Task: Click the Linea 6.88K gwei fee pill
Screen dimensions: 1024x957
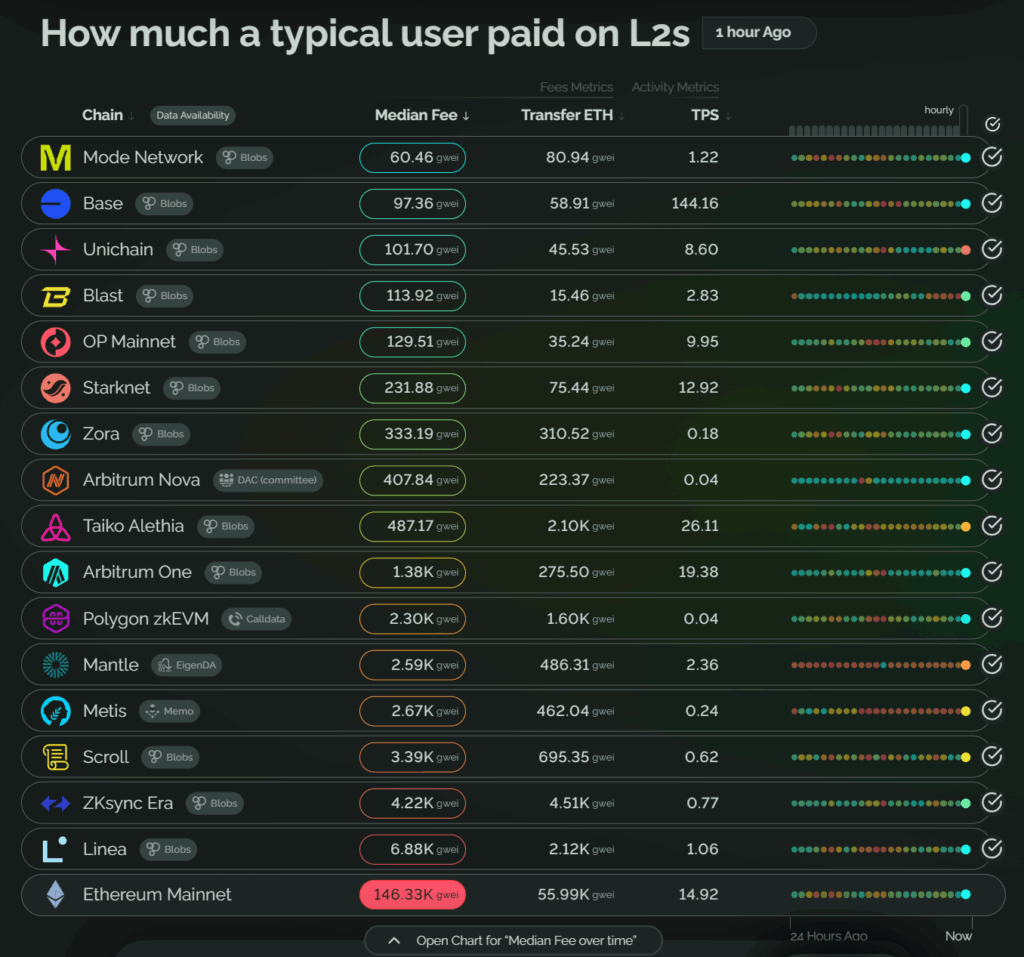Action: 413,849
